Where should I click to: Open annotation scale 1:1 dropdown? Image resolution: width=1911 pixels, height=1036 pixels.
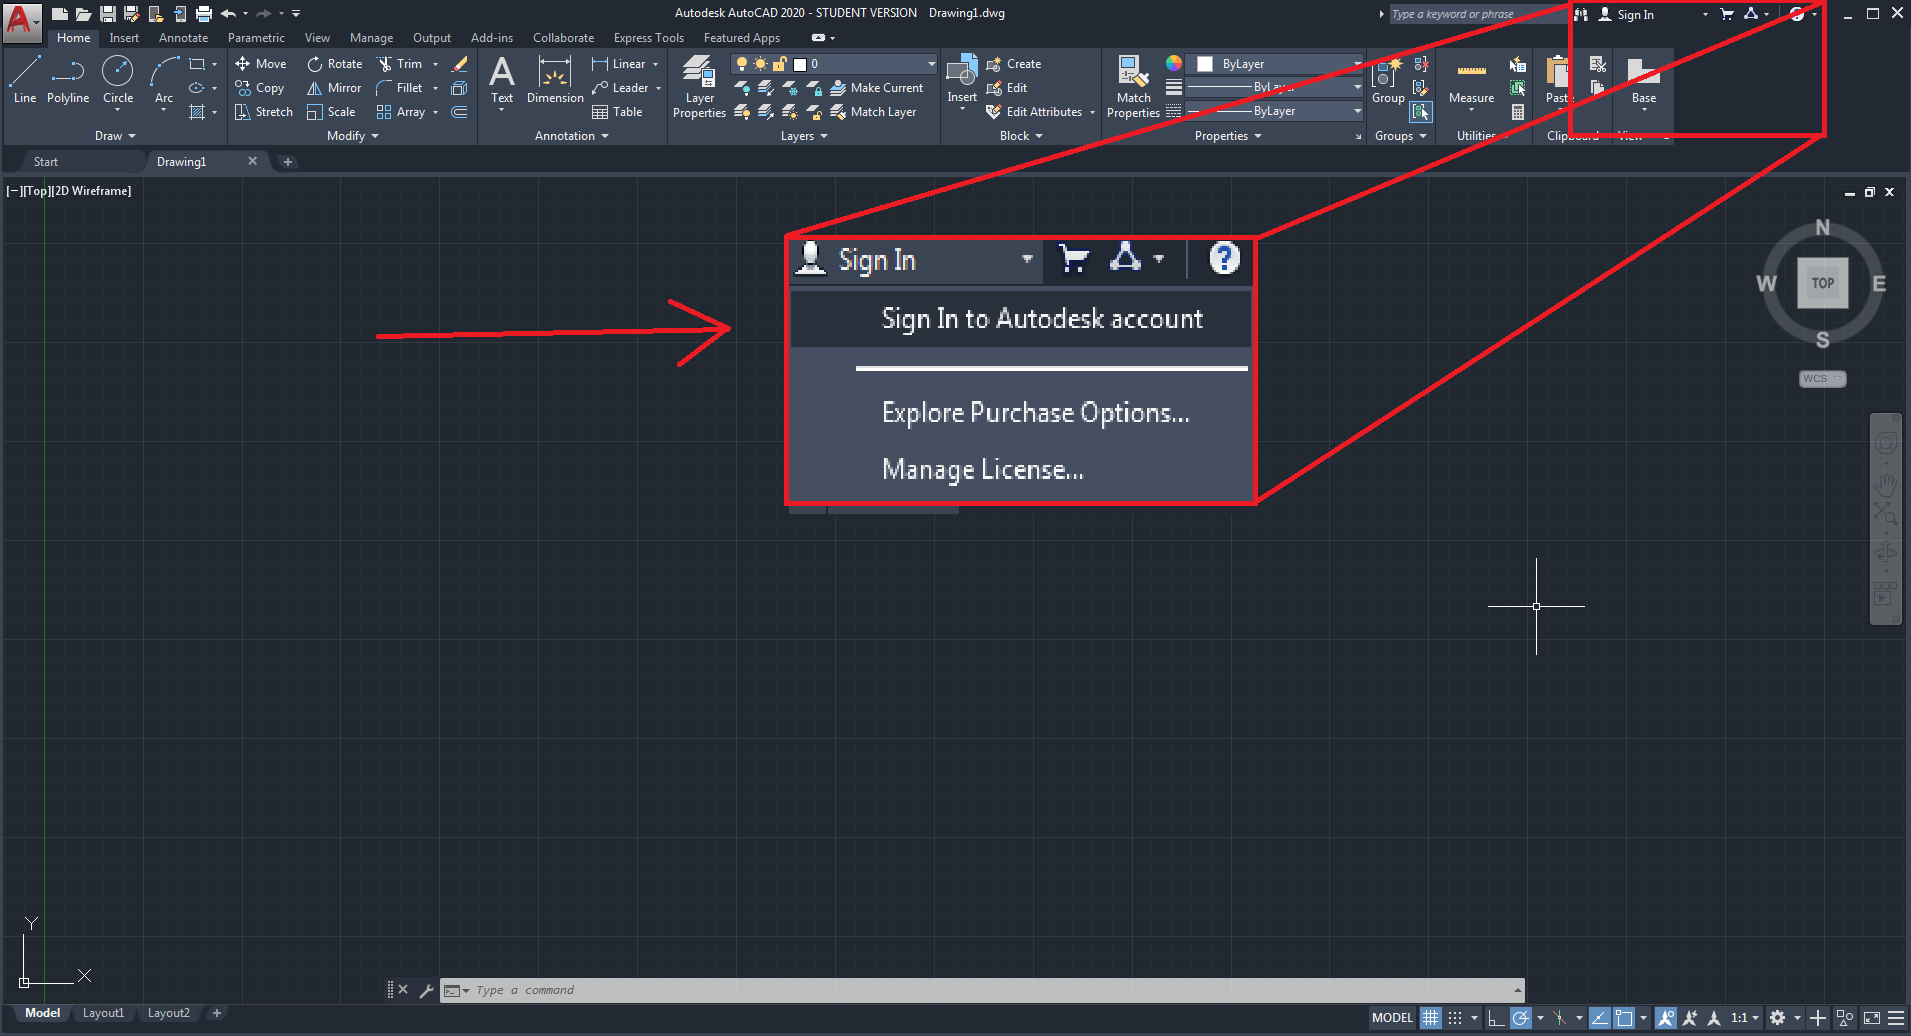click(x=1744, y=1018)
